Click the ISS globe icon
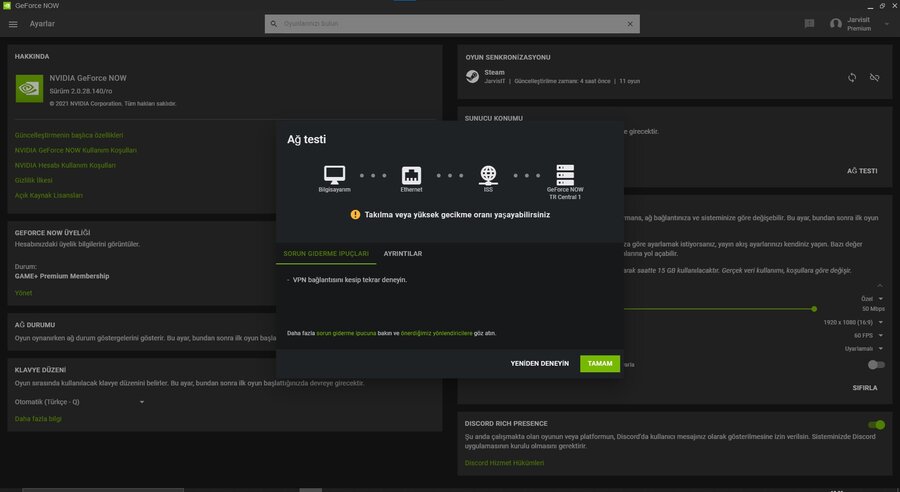The image size is (900, 492). tap(488, 175)
